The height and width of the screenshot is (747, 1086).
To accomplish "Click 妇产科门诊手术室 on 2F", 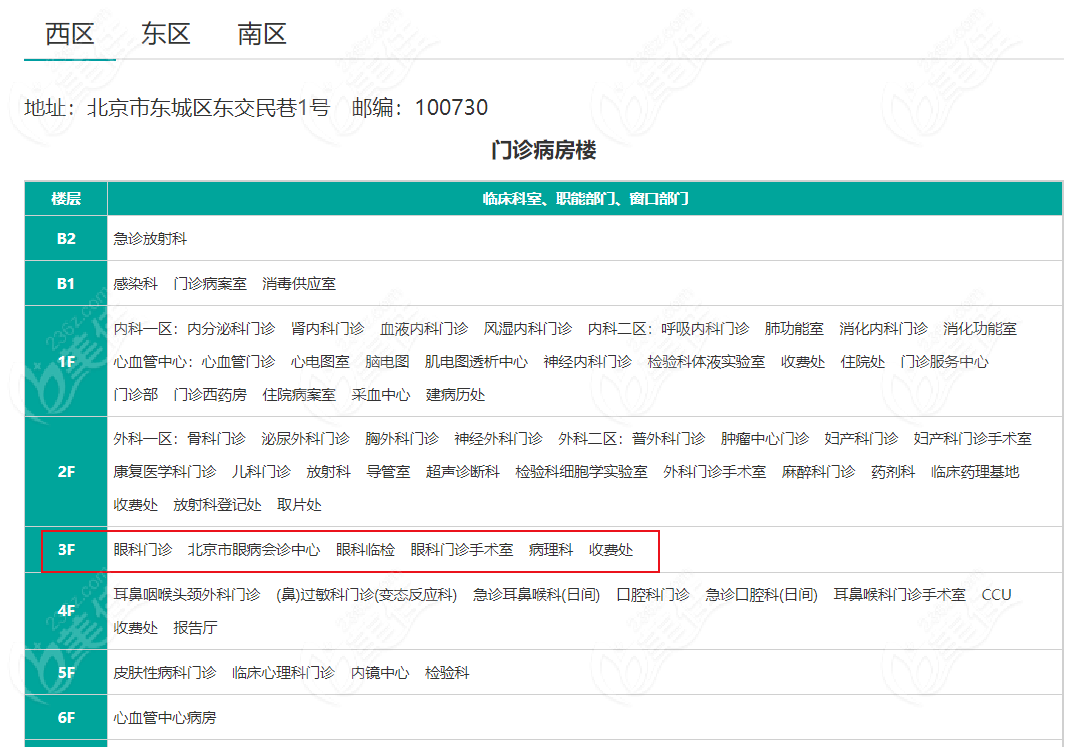I will [972, 439].
